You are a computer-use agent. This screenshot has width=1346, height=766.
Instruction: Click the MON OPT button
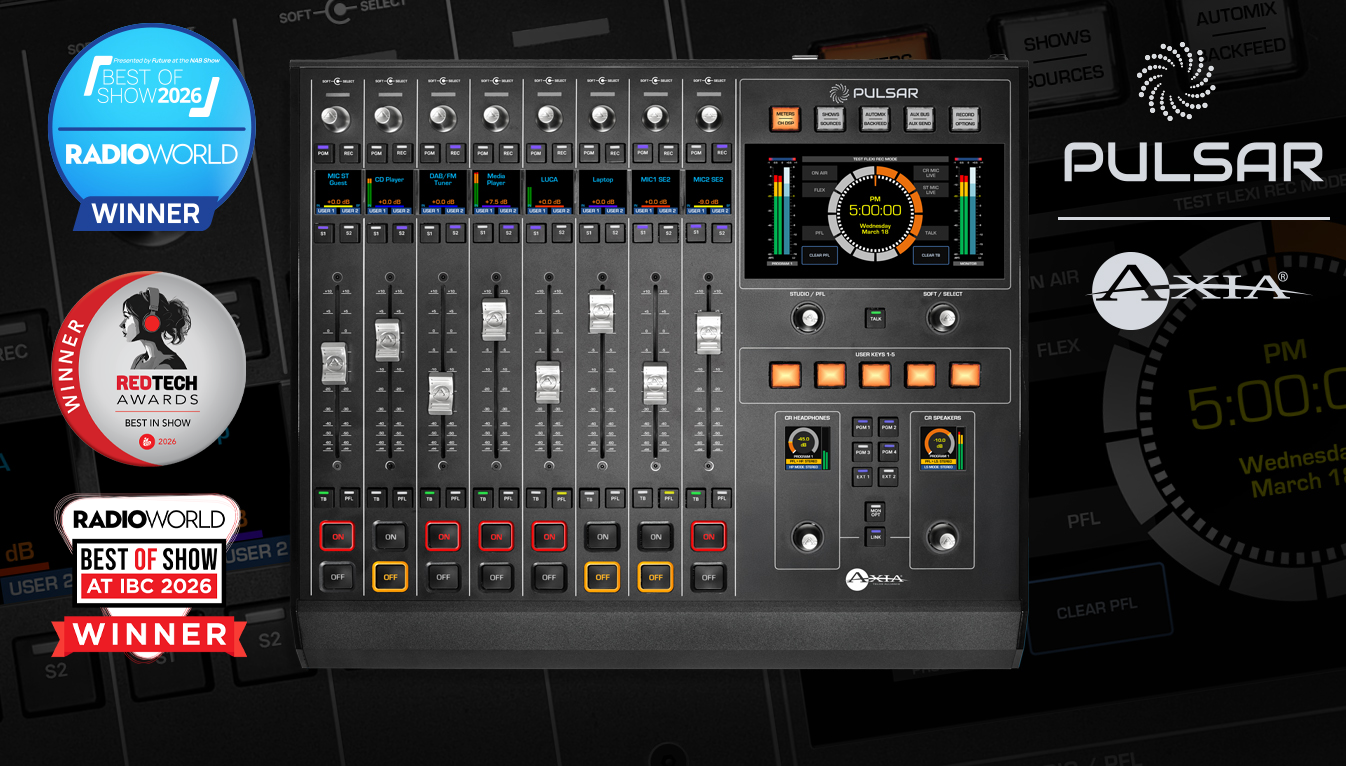(875, 511)
